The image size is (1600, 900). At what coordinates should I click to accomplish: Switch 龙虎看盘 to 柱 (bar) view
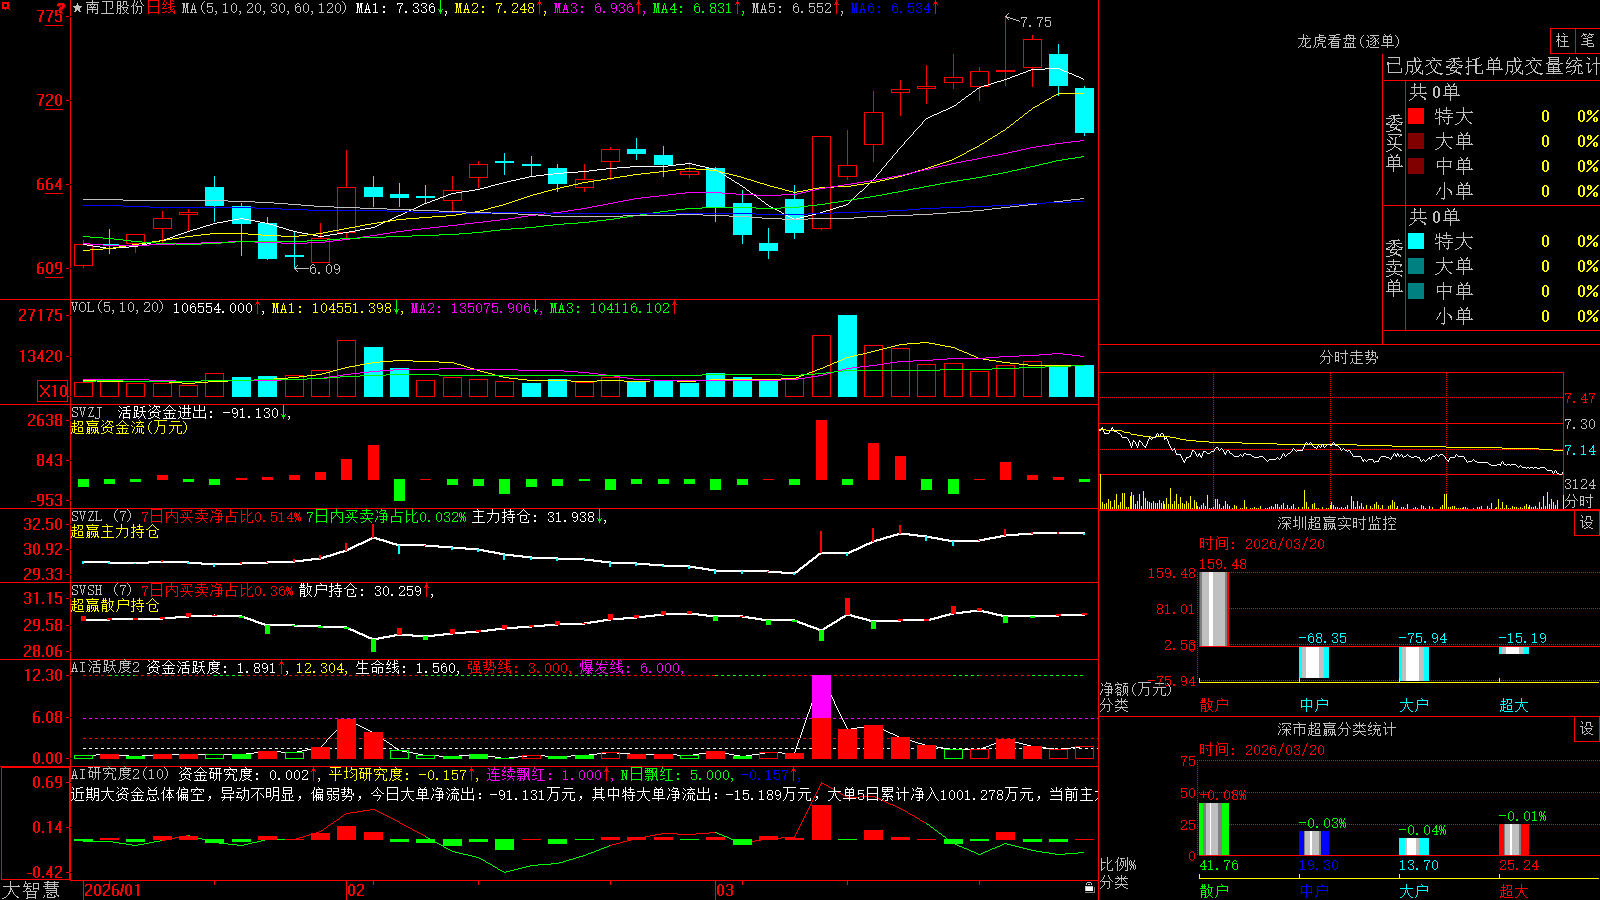1562,40
